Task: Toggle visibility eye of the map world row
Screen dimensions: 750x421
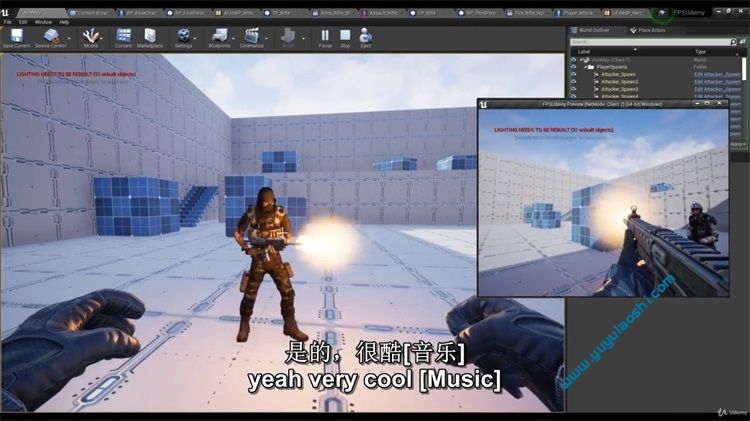Action: click(x=574, y=60)
